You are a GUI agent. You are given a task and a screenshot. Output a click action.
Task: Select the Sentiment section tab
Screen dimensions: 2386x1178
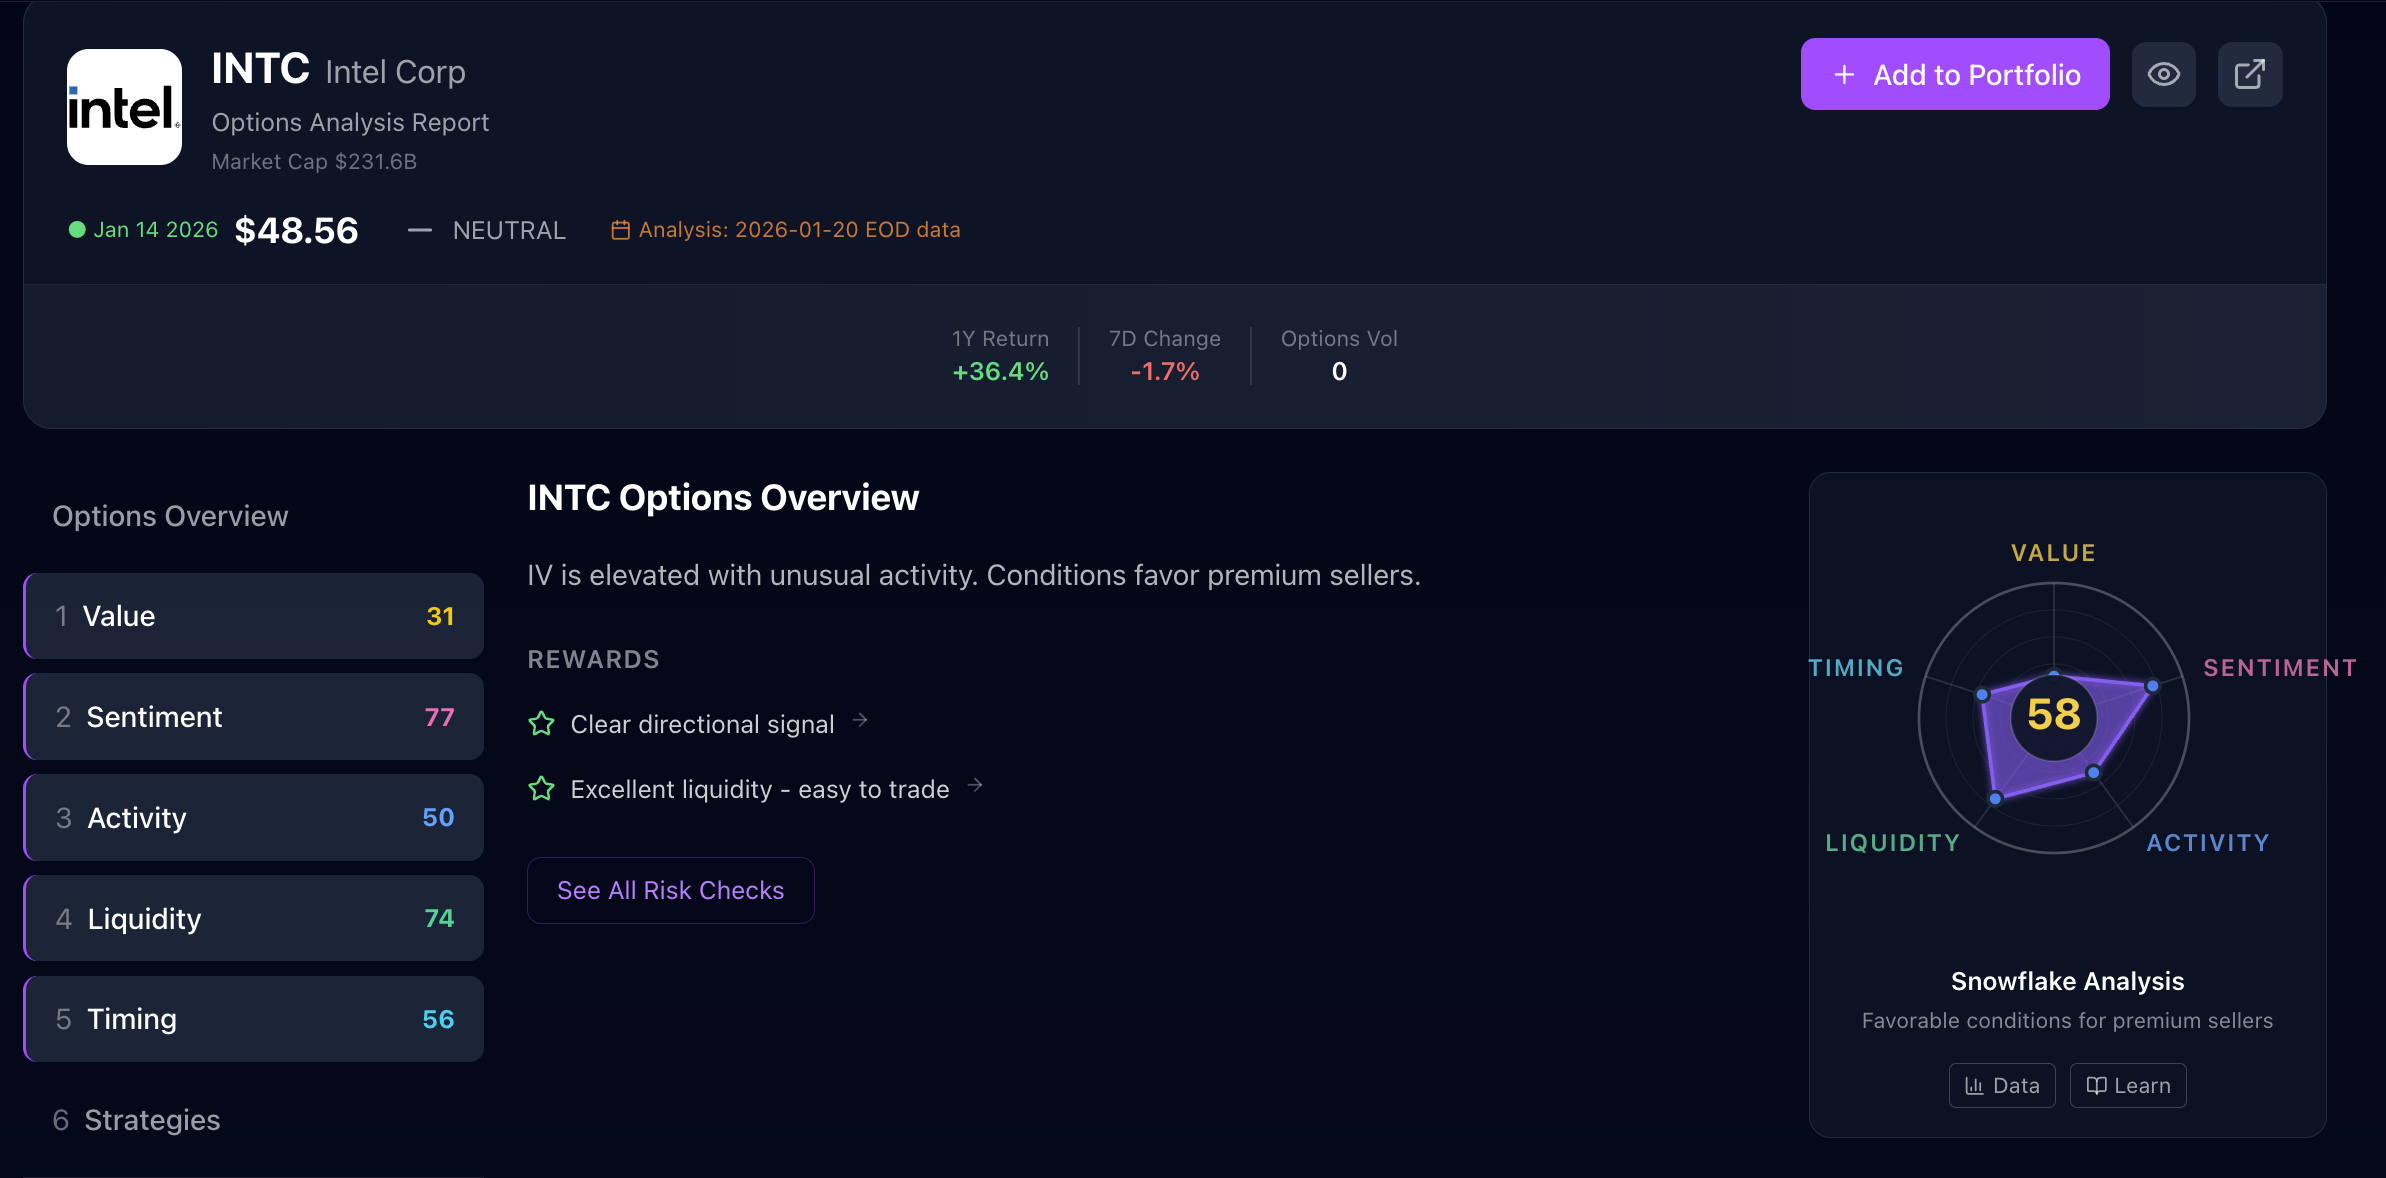click(x=254, y=717)
